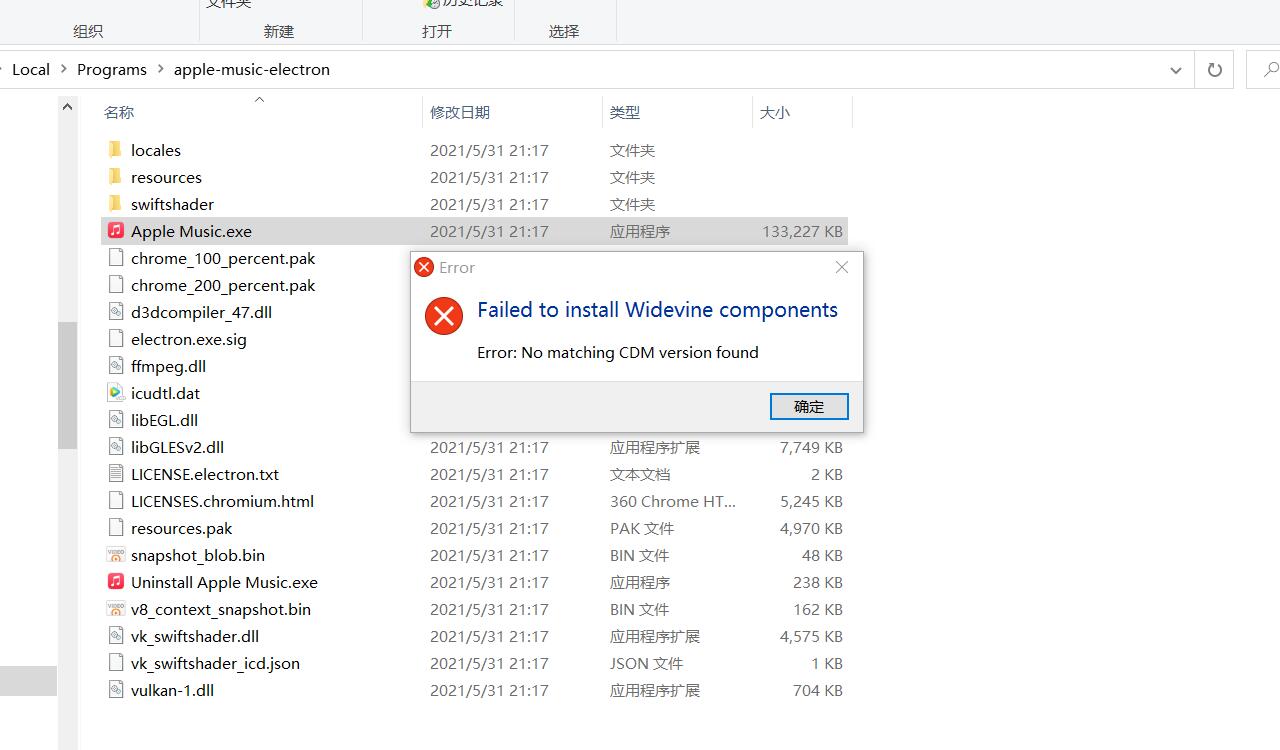The image size is (1280, 750).
Task: Open the address bar dropdown chevron
Action: tap(1176, 69)
